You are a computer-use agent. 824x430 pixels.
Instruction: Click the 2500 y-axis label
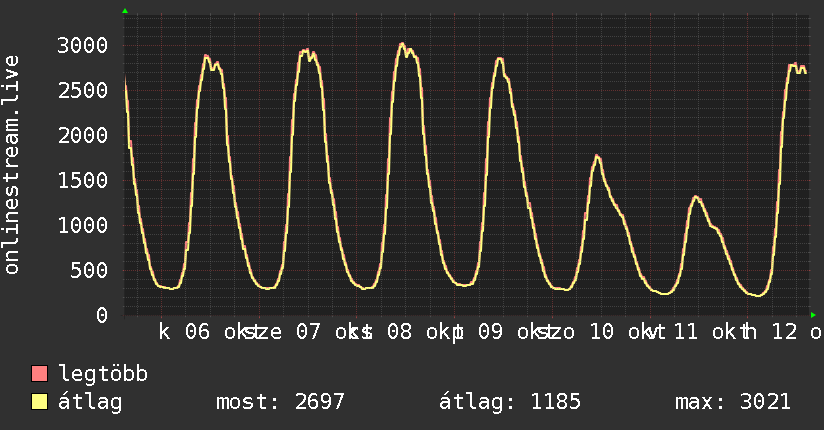pos(83,90)
